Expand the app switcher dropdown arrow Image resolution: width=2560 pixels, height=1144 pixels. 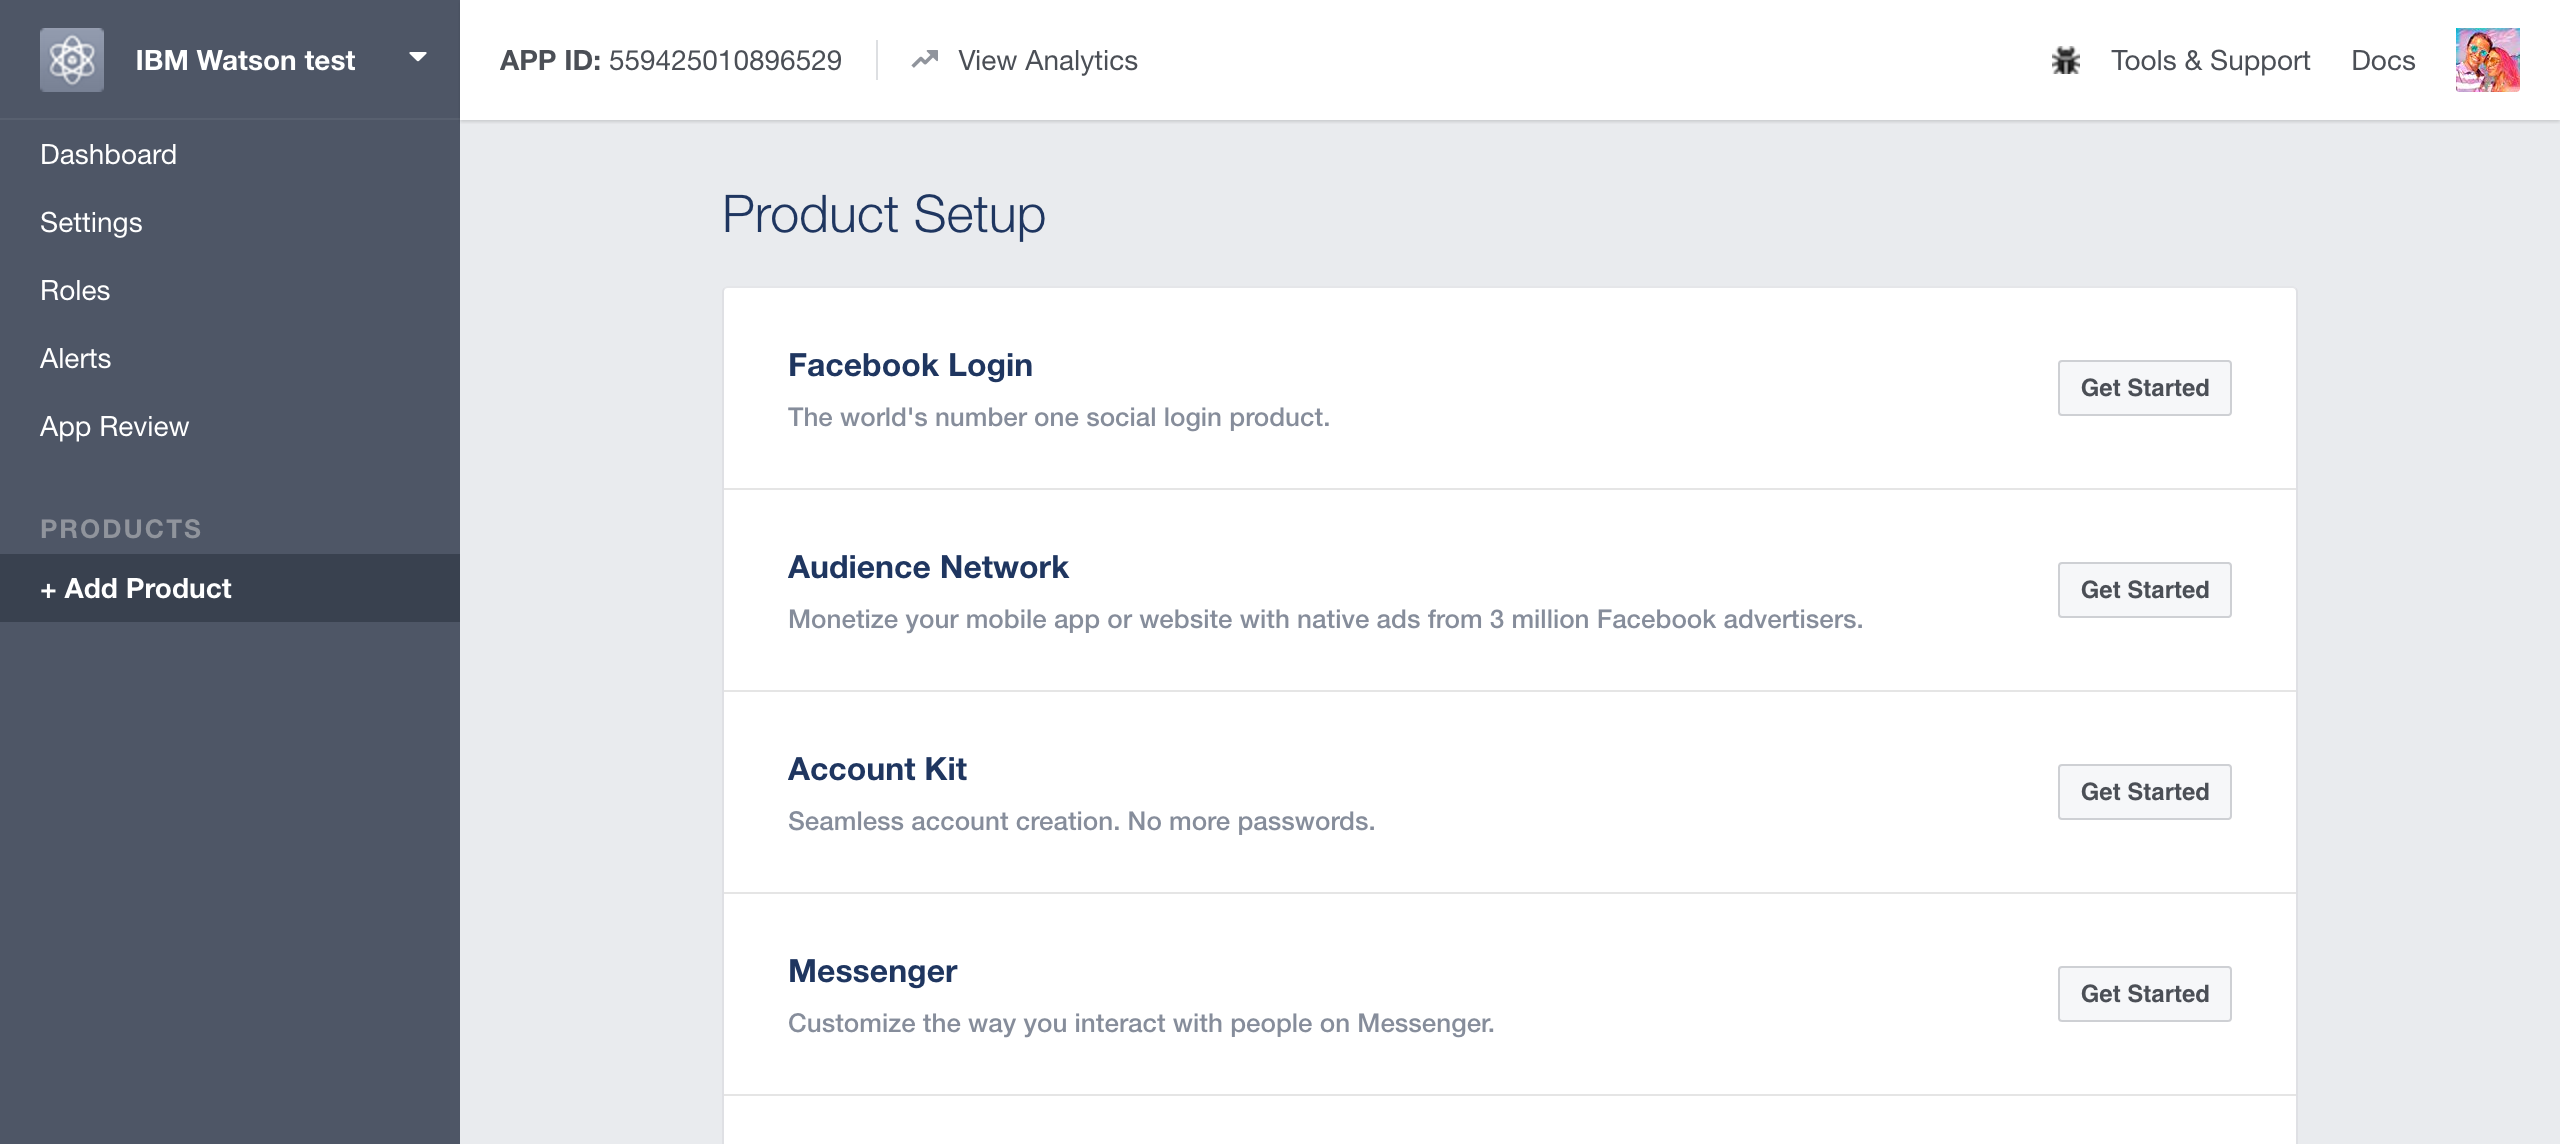[x=418, y=58]
